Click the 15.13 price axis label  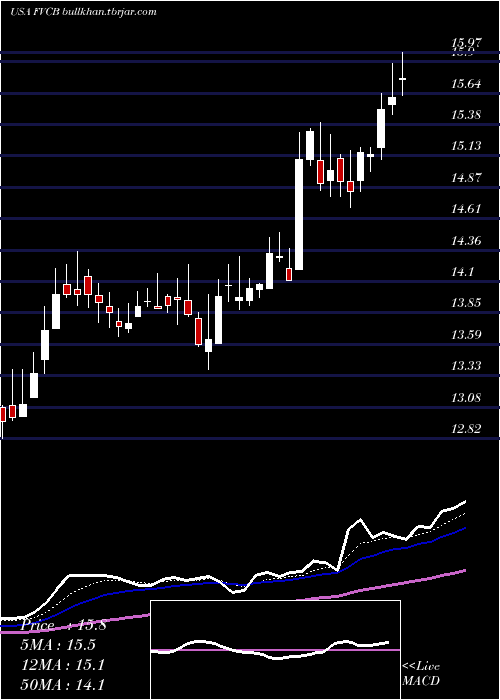[467, 146]
